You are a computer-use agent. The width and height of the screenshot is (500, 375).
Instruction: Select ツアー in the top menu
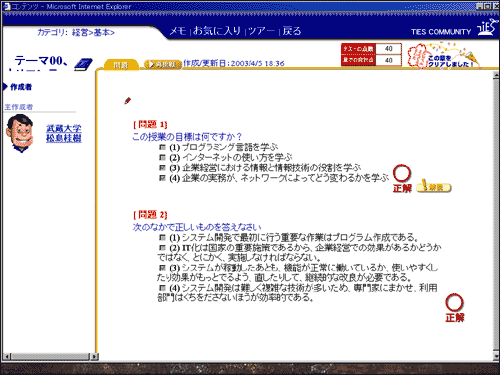(x=261, y=31)
